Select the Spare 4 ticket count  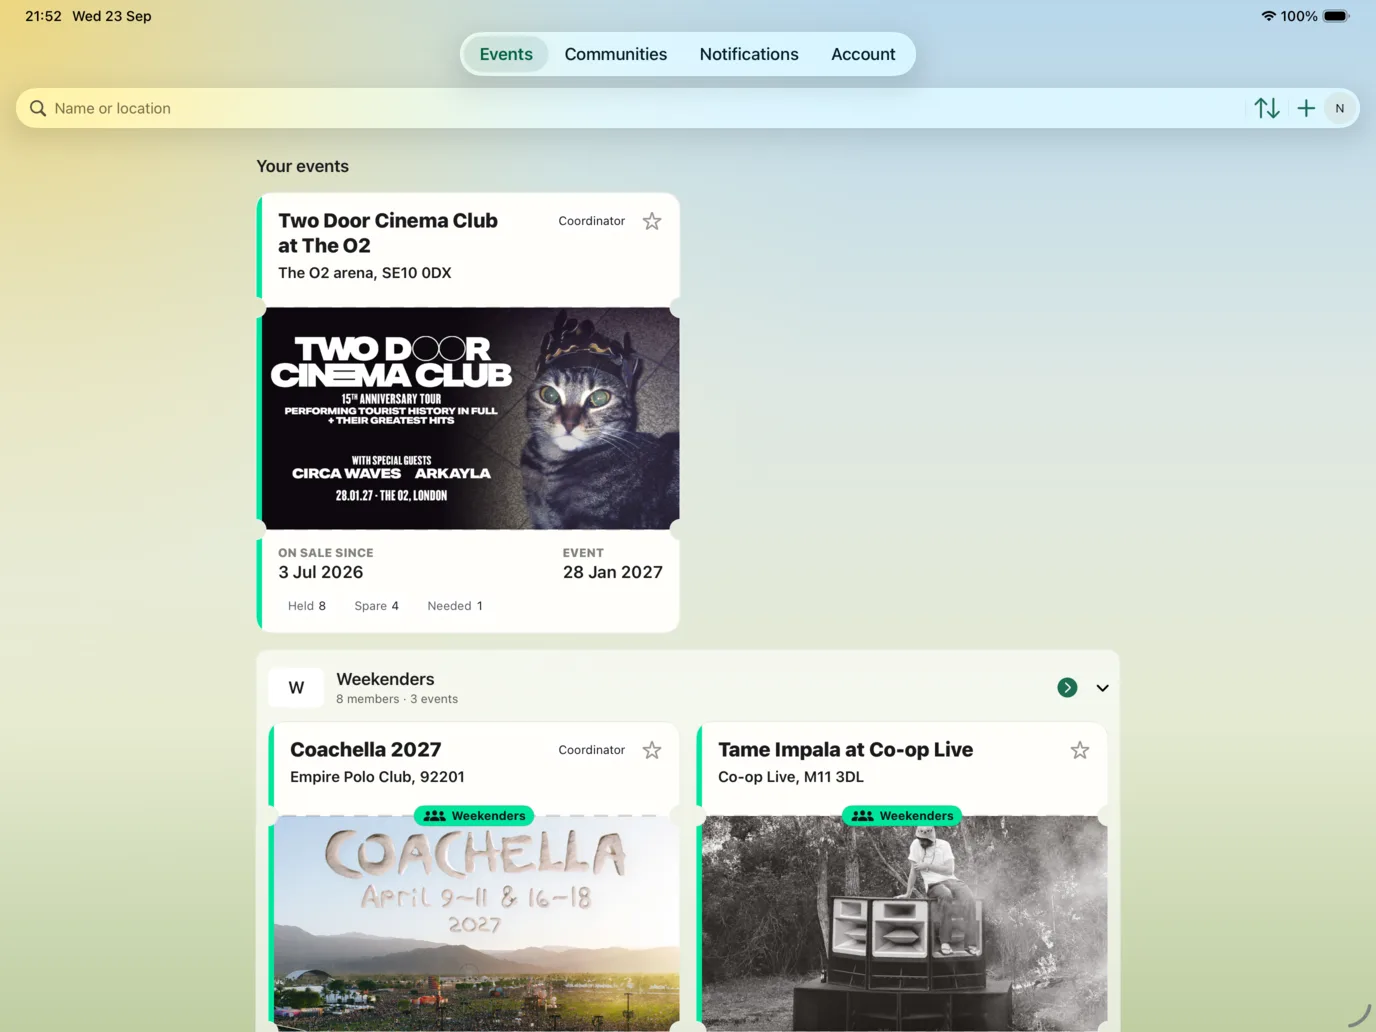[377, 606]
